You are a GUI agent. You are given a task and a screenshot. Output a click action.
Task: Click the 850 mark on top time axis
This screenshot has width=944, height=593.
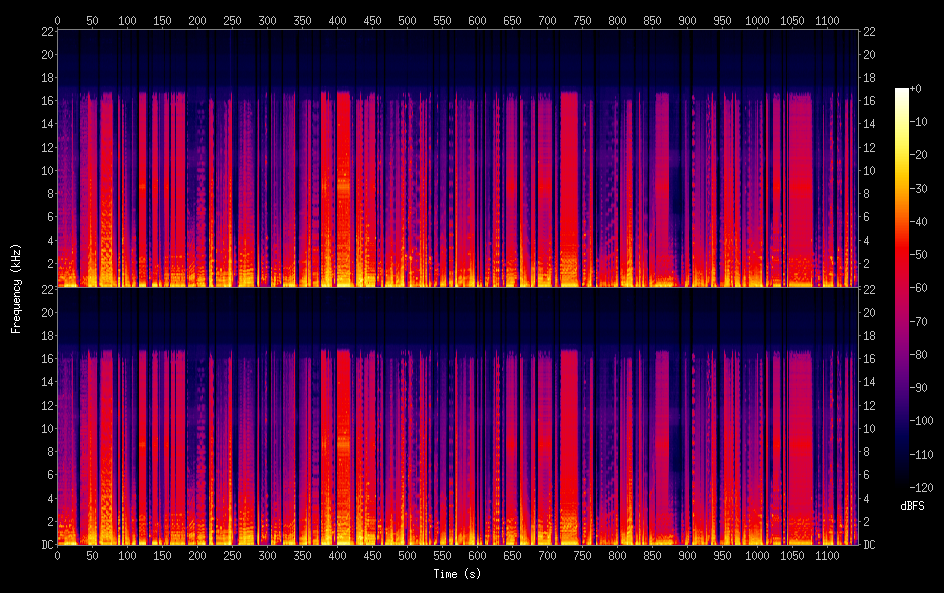tap(652, 20)
